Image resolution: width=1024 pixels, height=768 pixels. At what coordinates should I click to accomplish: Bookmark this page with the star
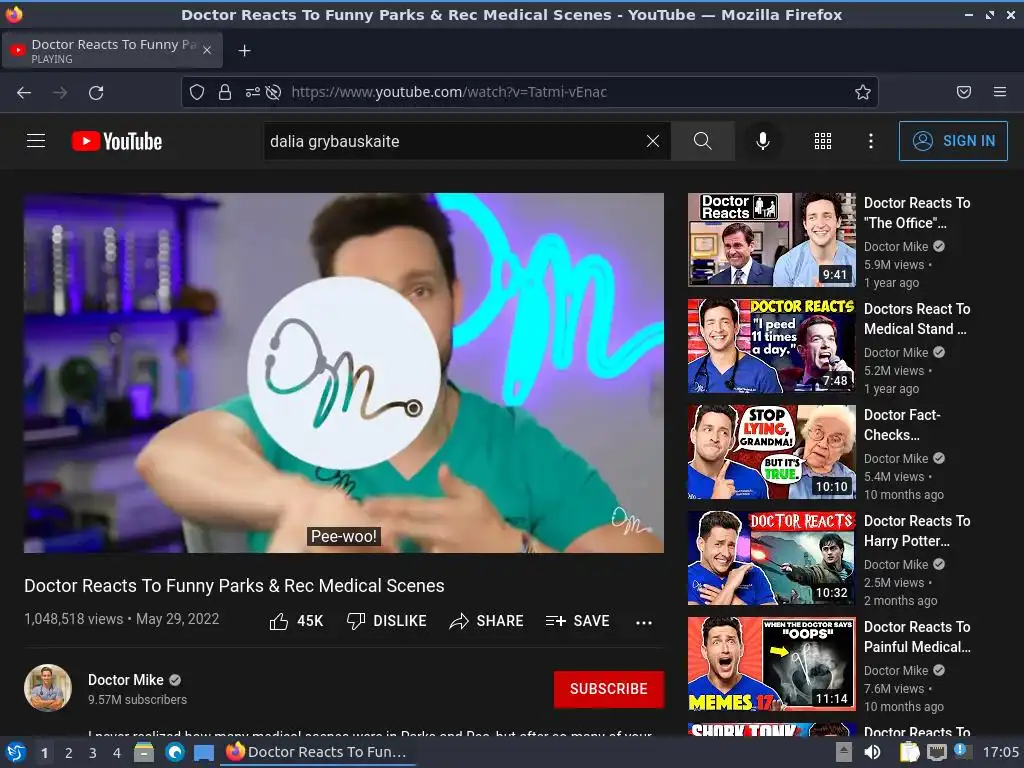click(863, 92)
